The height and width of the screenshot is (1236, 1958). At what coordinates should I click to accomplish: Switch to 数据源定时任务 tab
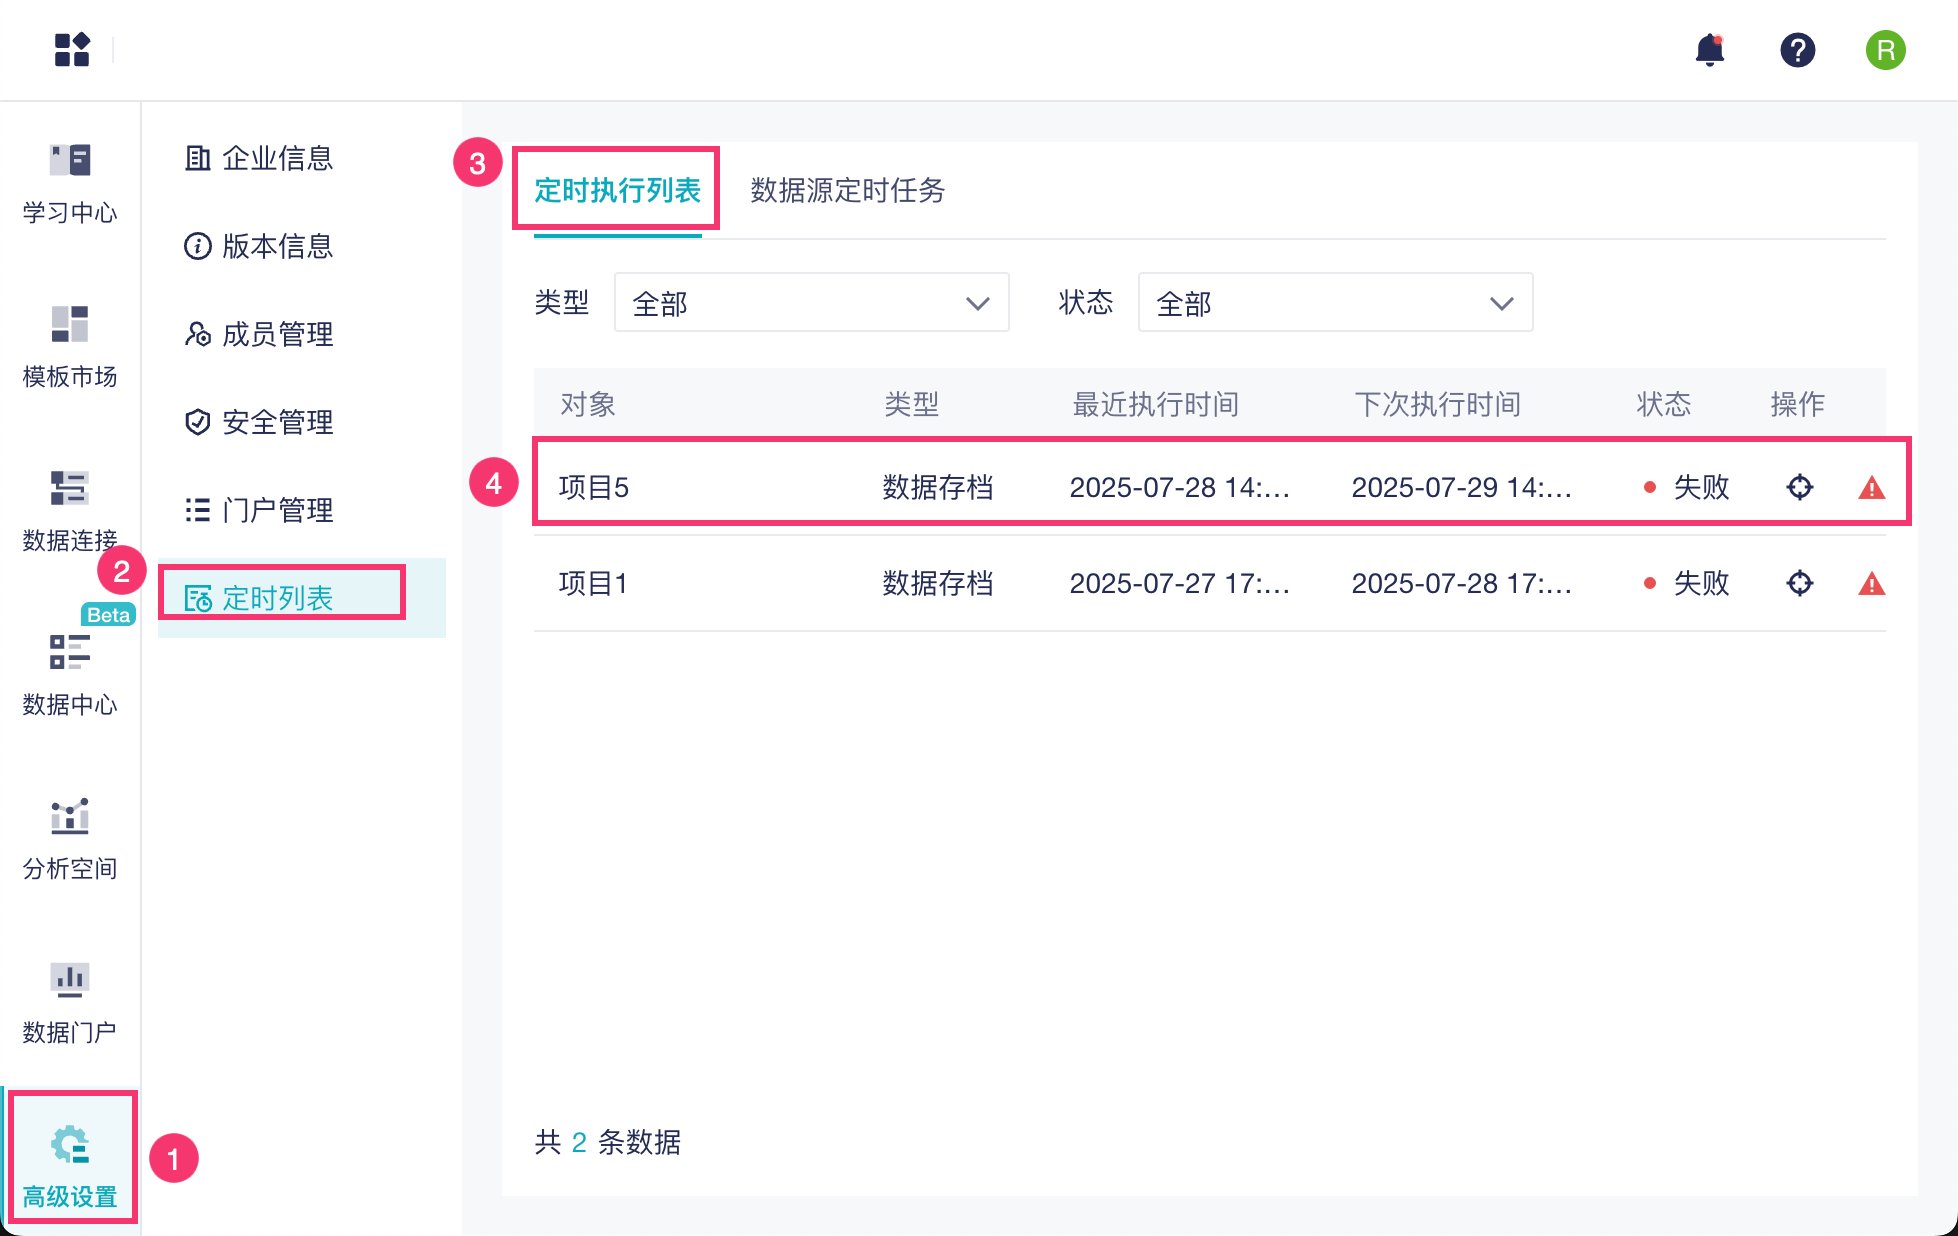[x=847, y=190]
